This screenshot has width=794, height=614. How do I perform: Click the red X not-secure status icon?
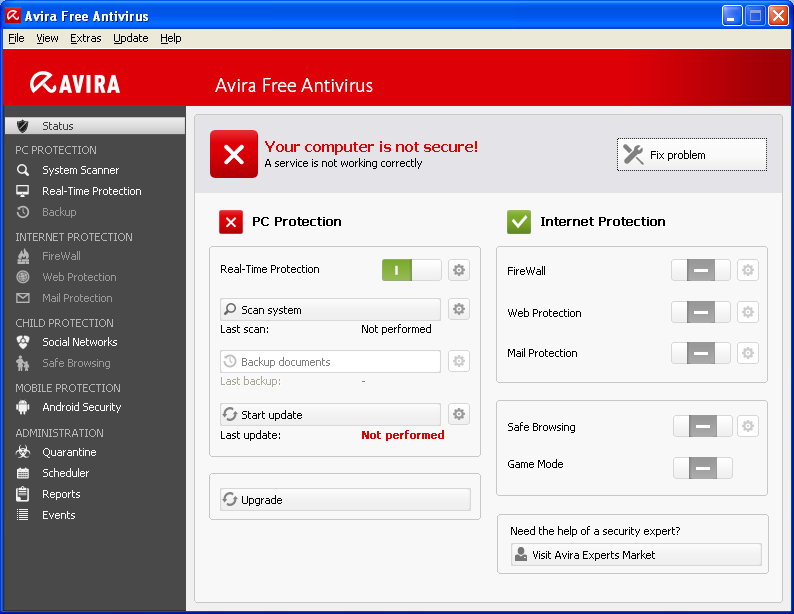click(234, 154)
